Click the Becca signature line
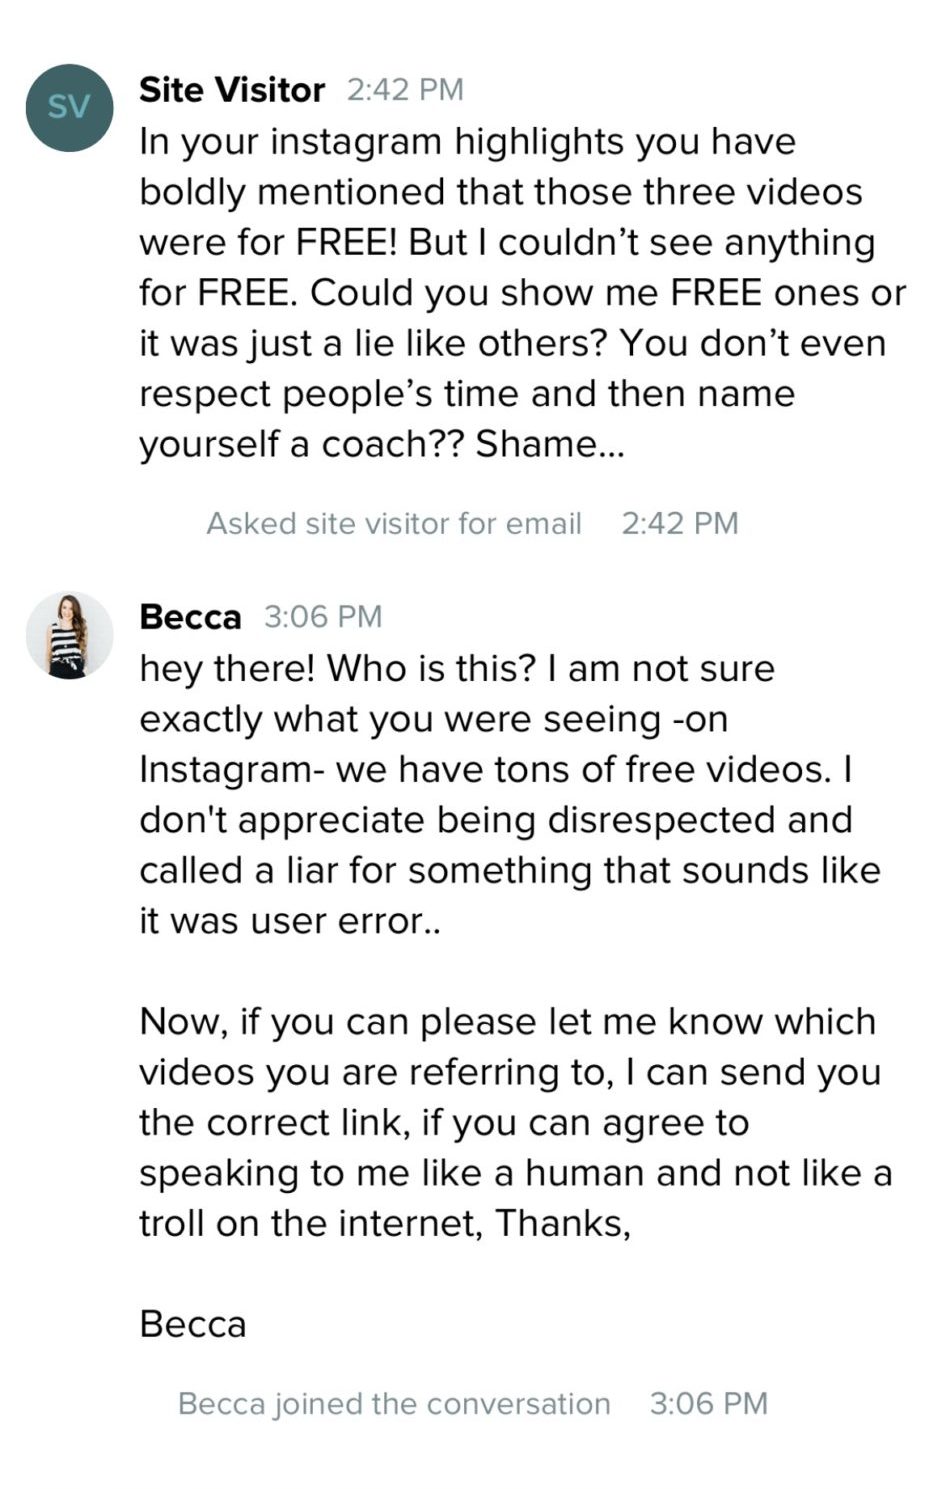Viewport: 946px width, 1489px height. [193, 1324]
